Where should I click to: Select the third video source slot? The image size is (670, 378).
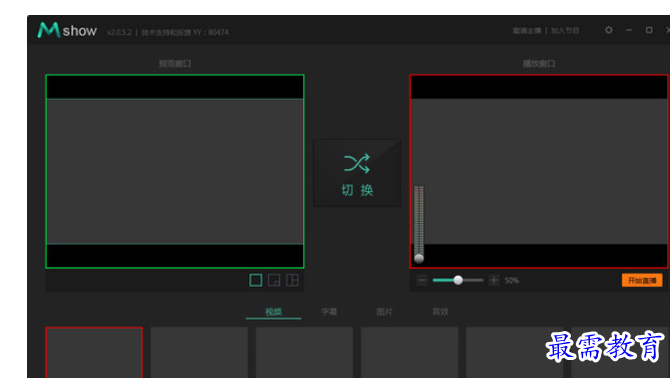[x=304, y=352]
